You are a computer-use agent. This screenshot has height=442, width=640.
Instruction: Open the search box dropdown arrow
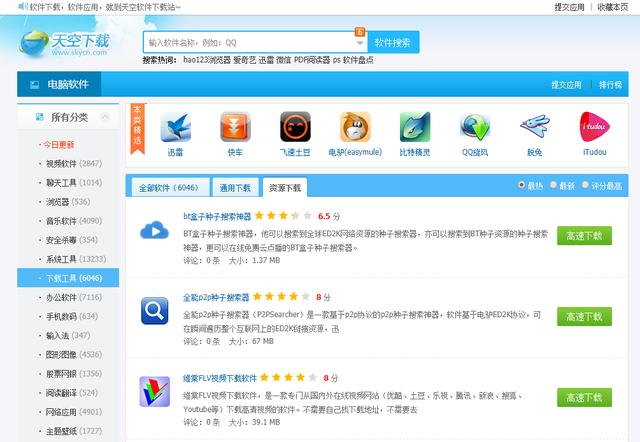coord(360,43)
